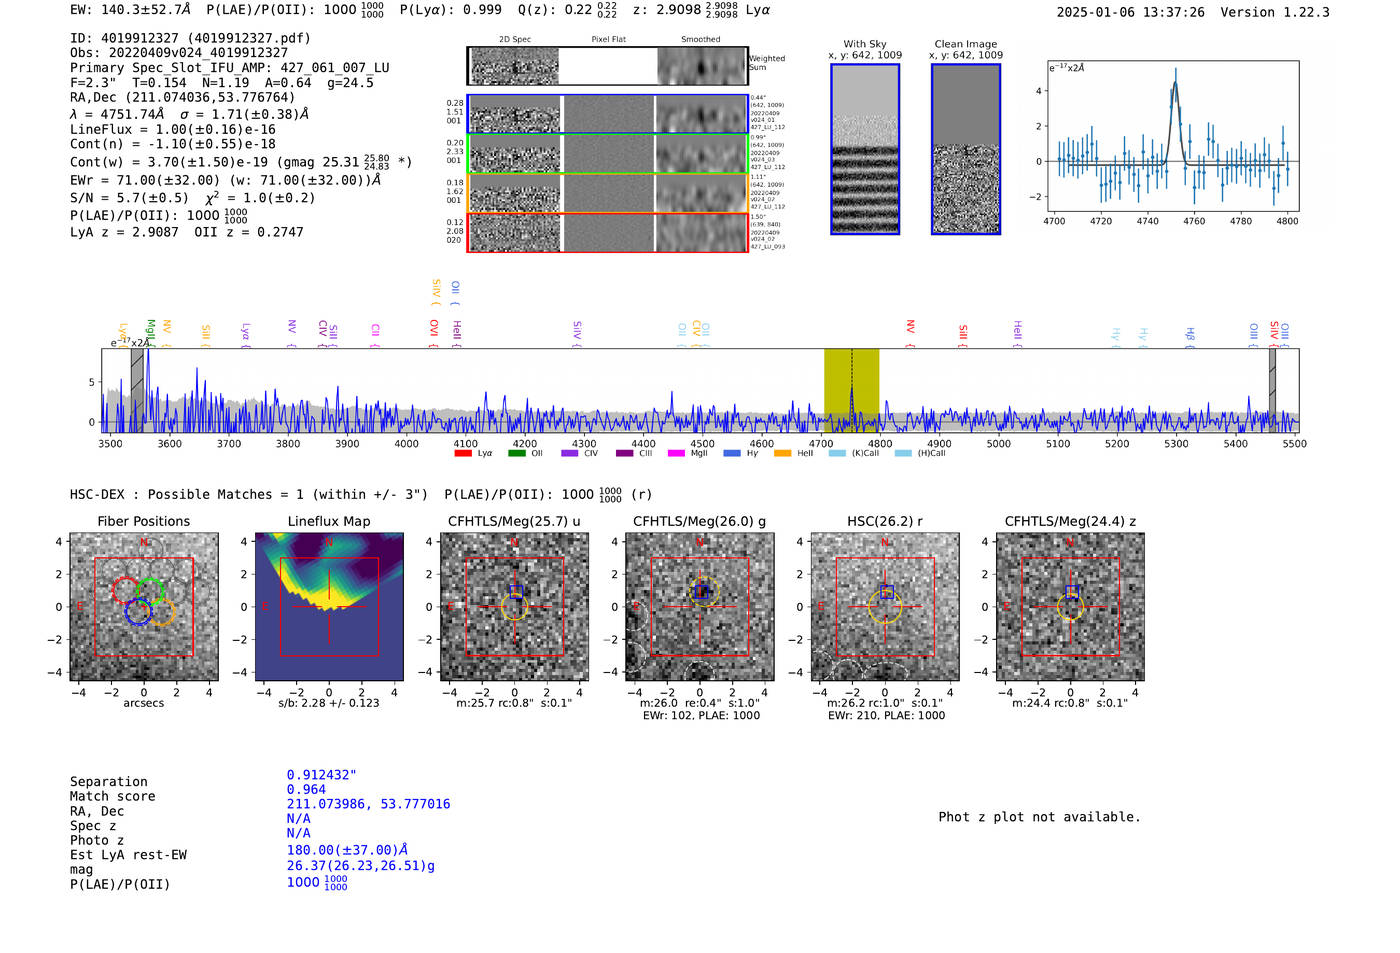The image size is (1400, 953).
Task: Open the CFHTLS/Meg(24.4) z image
Action: (x=1070, y=607)
